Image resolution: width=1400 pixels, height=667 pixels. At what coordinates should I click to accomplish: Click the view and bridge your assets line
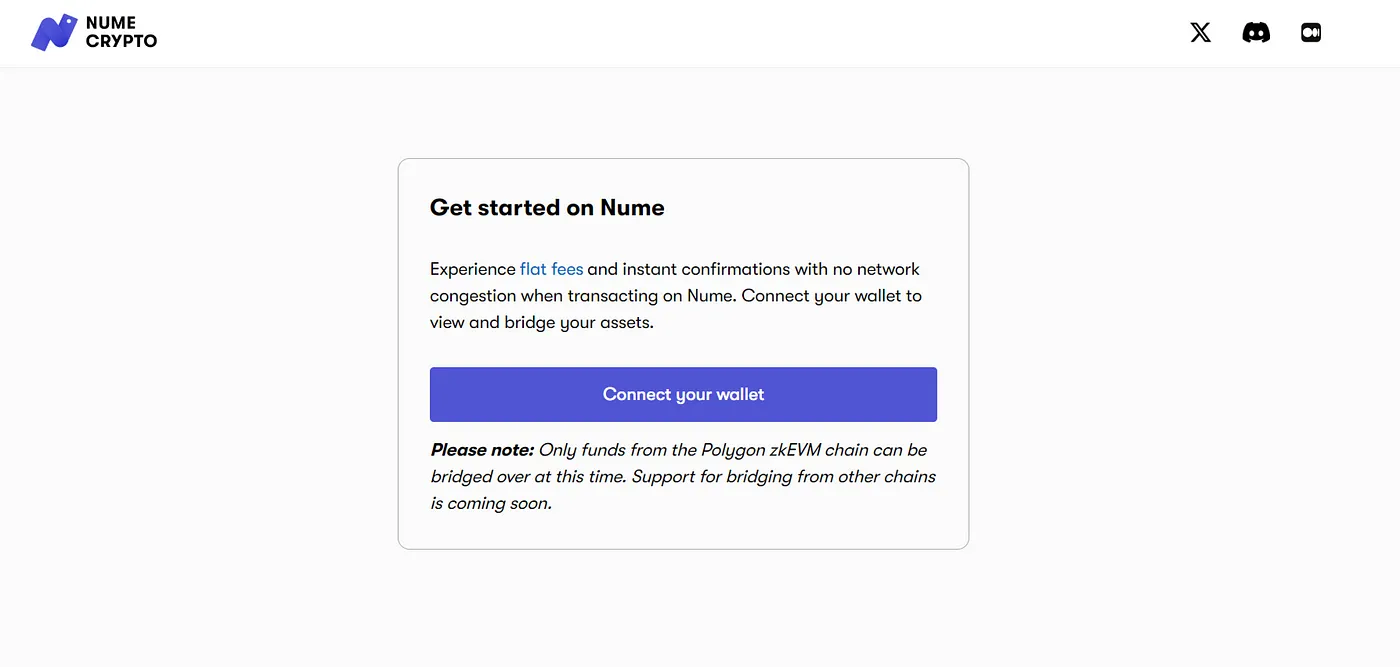(541, 323)
